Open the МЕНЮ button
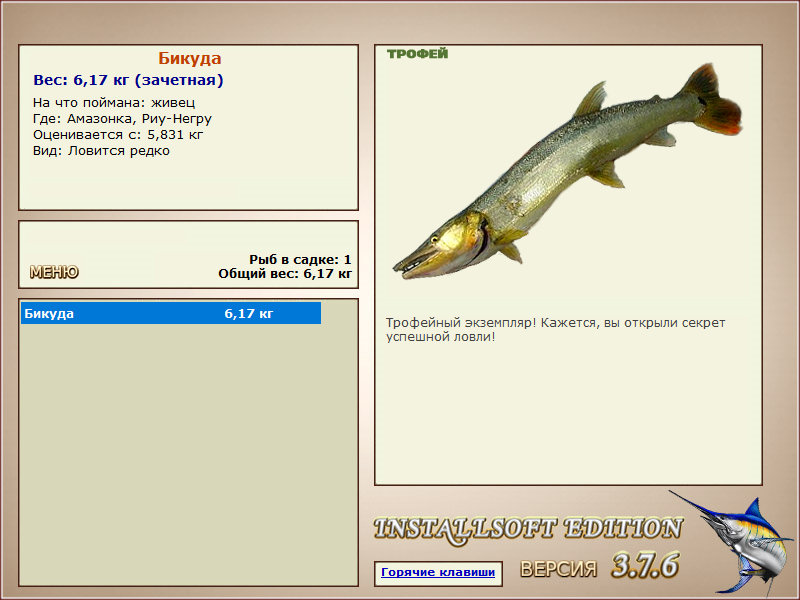This screenshot has width=800, height=600. click(x=54, y=272)
